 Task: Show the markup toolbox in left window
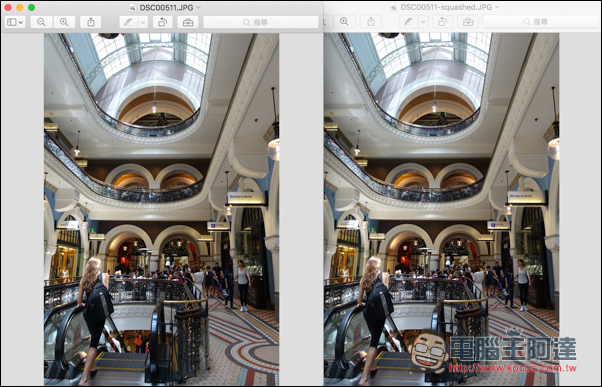[x=188, y=22]
